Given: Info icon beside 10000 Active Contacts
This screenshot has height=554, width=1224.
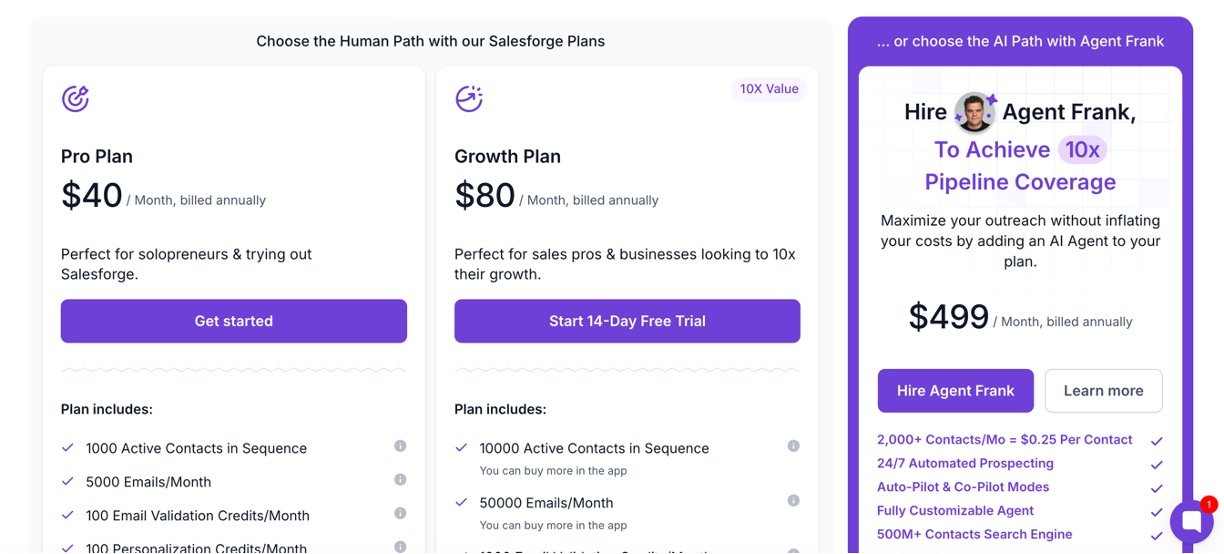Looking at the screenshot, I should click(x=793, y=446).
